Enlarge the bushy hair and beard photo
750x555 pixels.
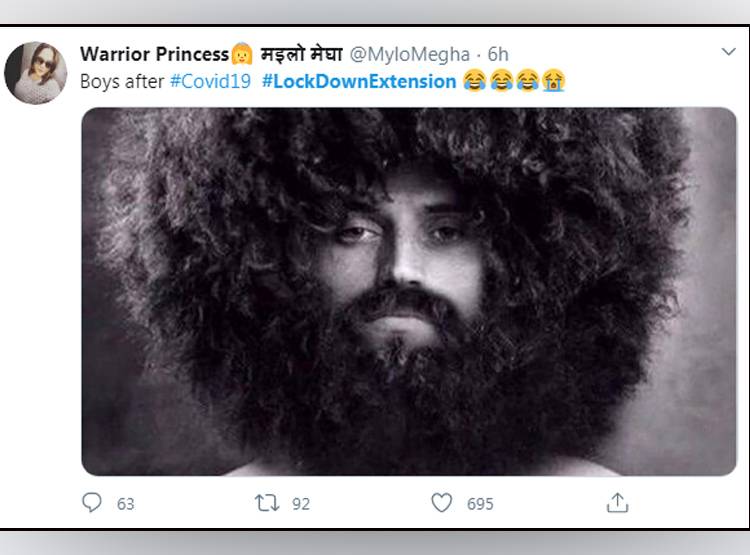(x=408, y=290)
